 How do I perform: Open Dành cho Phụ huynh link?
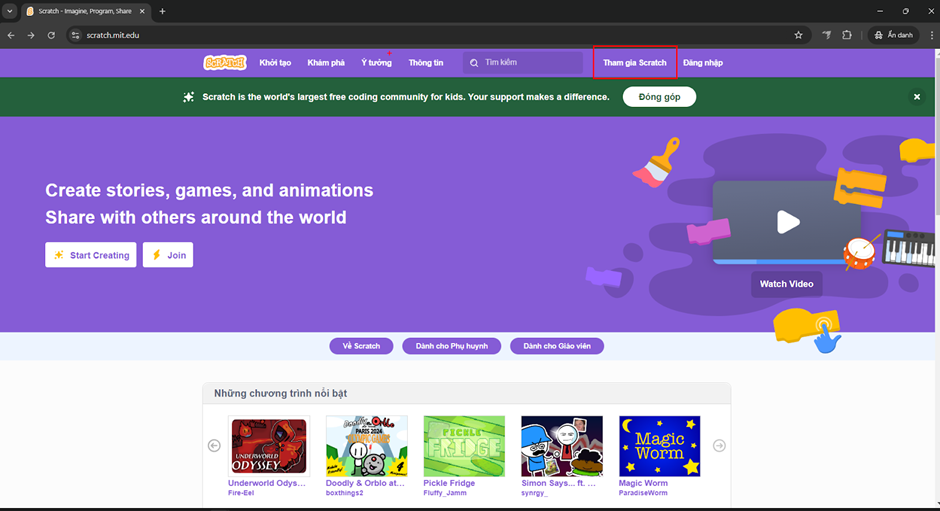pos(451,346)
